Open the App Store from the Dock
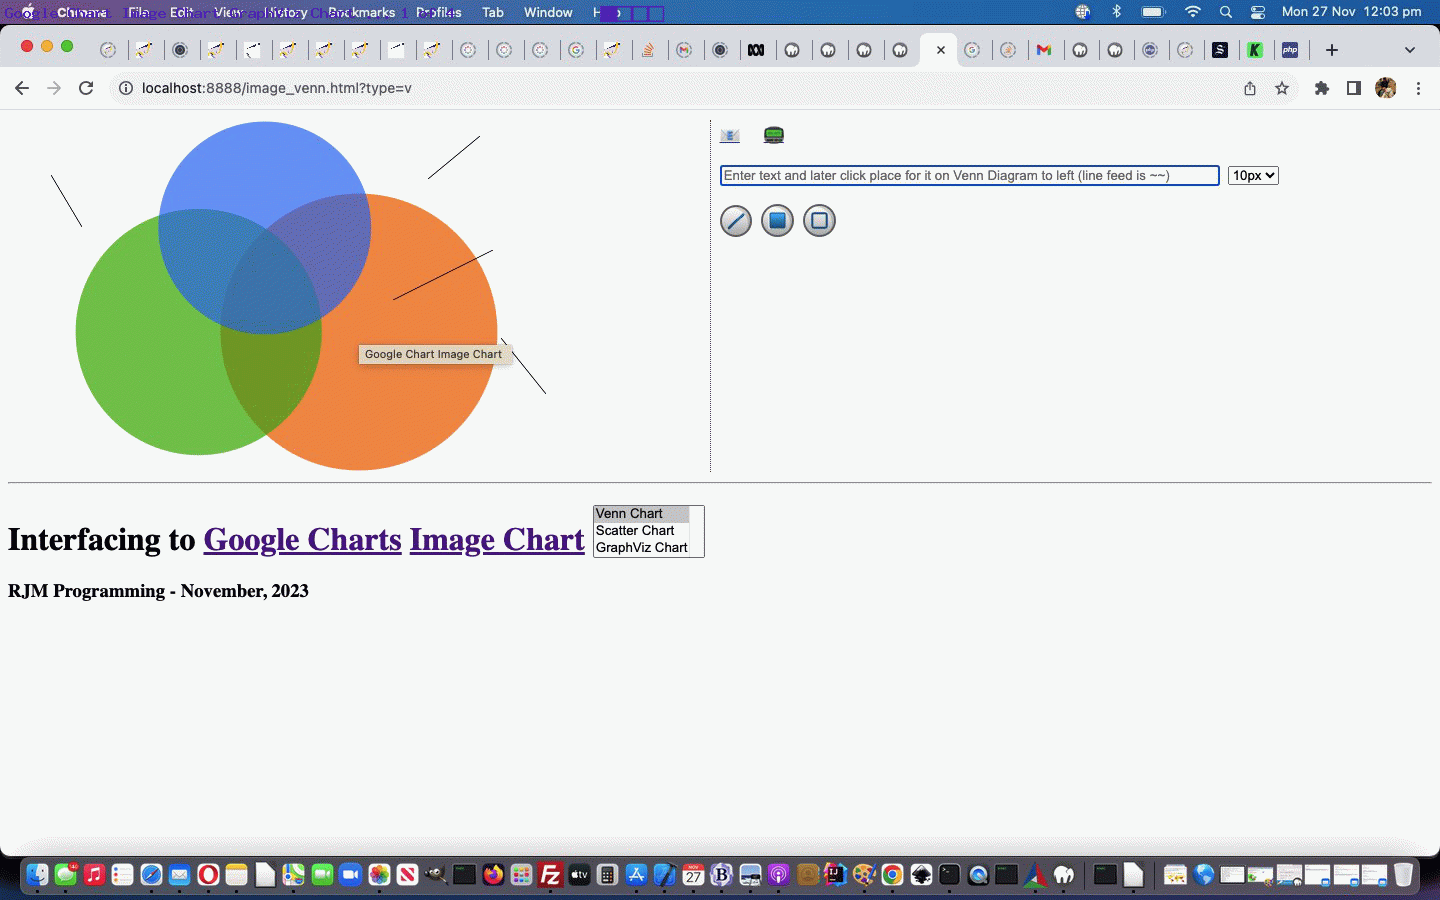Screen dimensions: 1440x900 (636, 875)
